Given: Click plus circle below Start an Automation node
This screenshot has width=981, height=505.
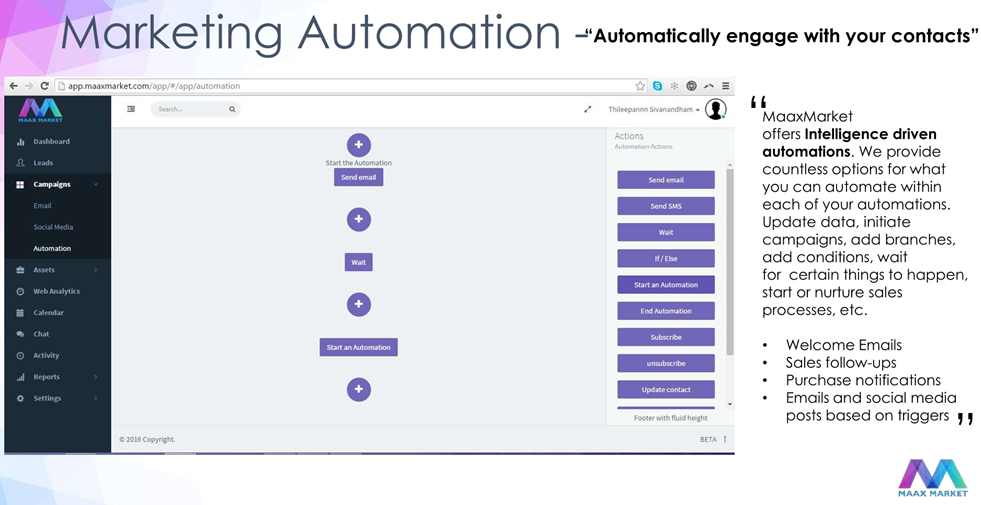Looking at the screenshot, I should pos(358,389).
